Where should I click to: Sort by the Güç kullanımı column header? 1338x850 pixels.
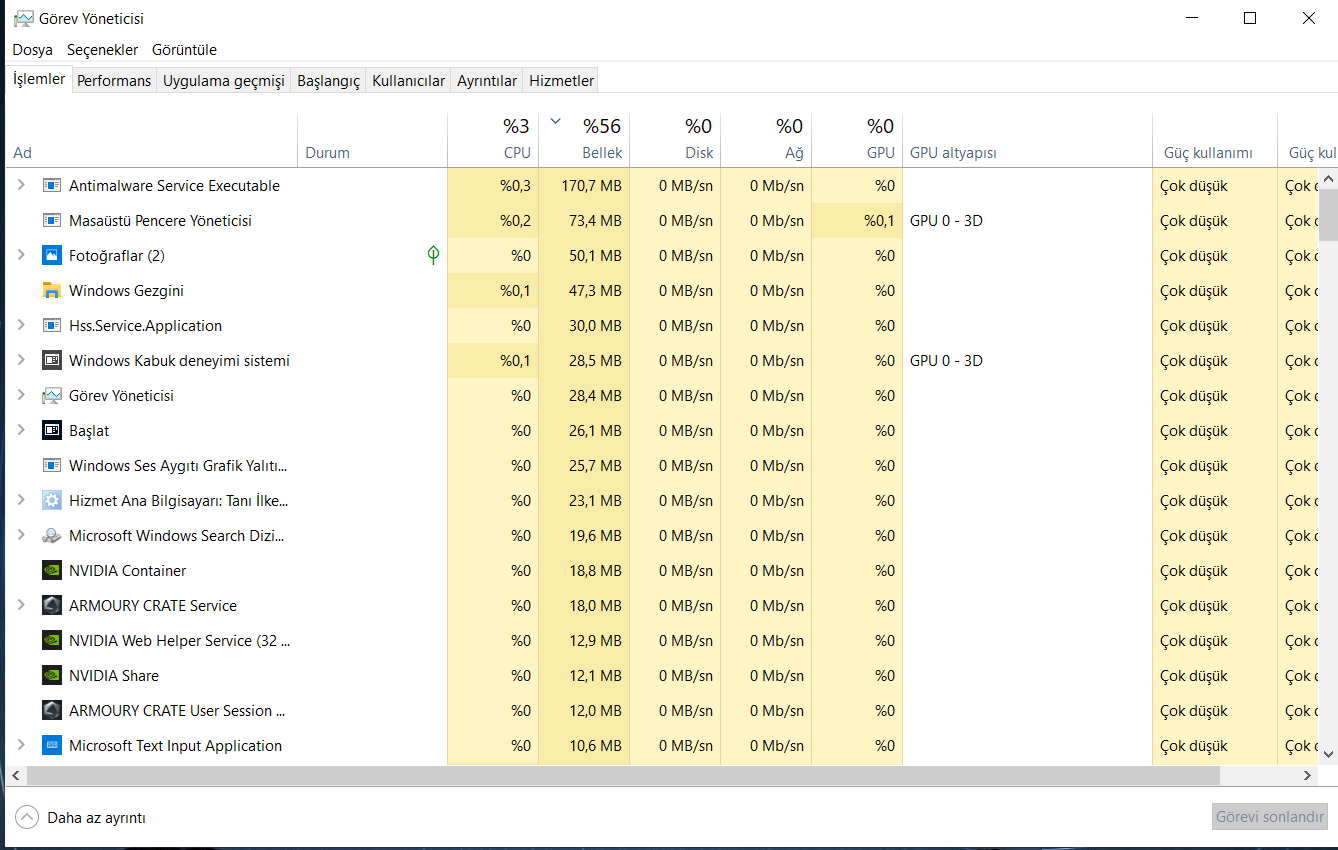tap(1215, 140)
